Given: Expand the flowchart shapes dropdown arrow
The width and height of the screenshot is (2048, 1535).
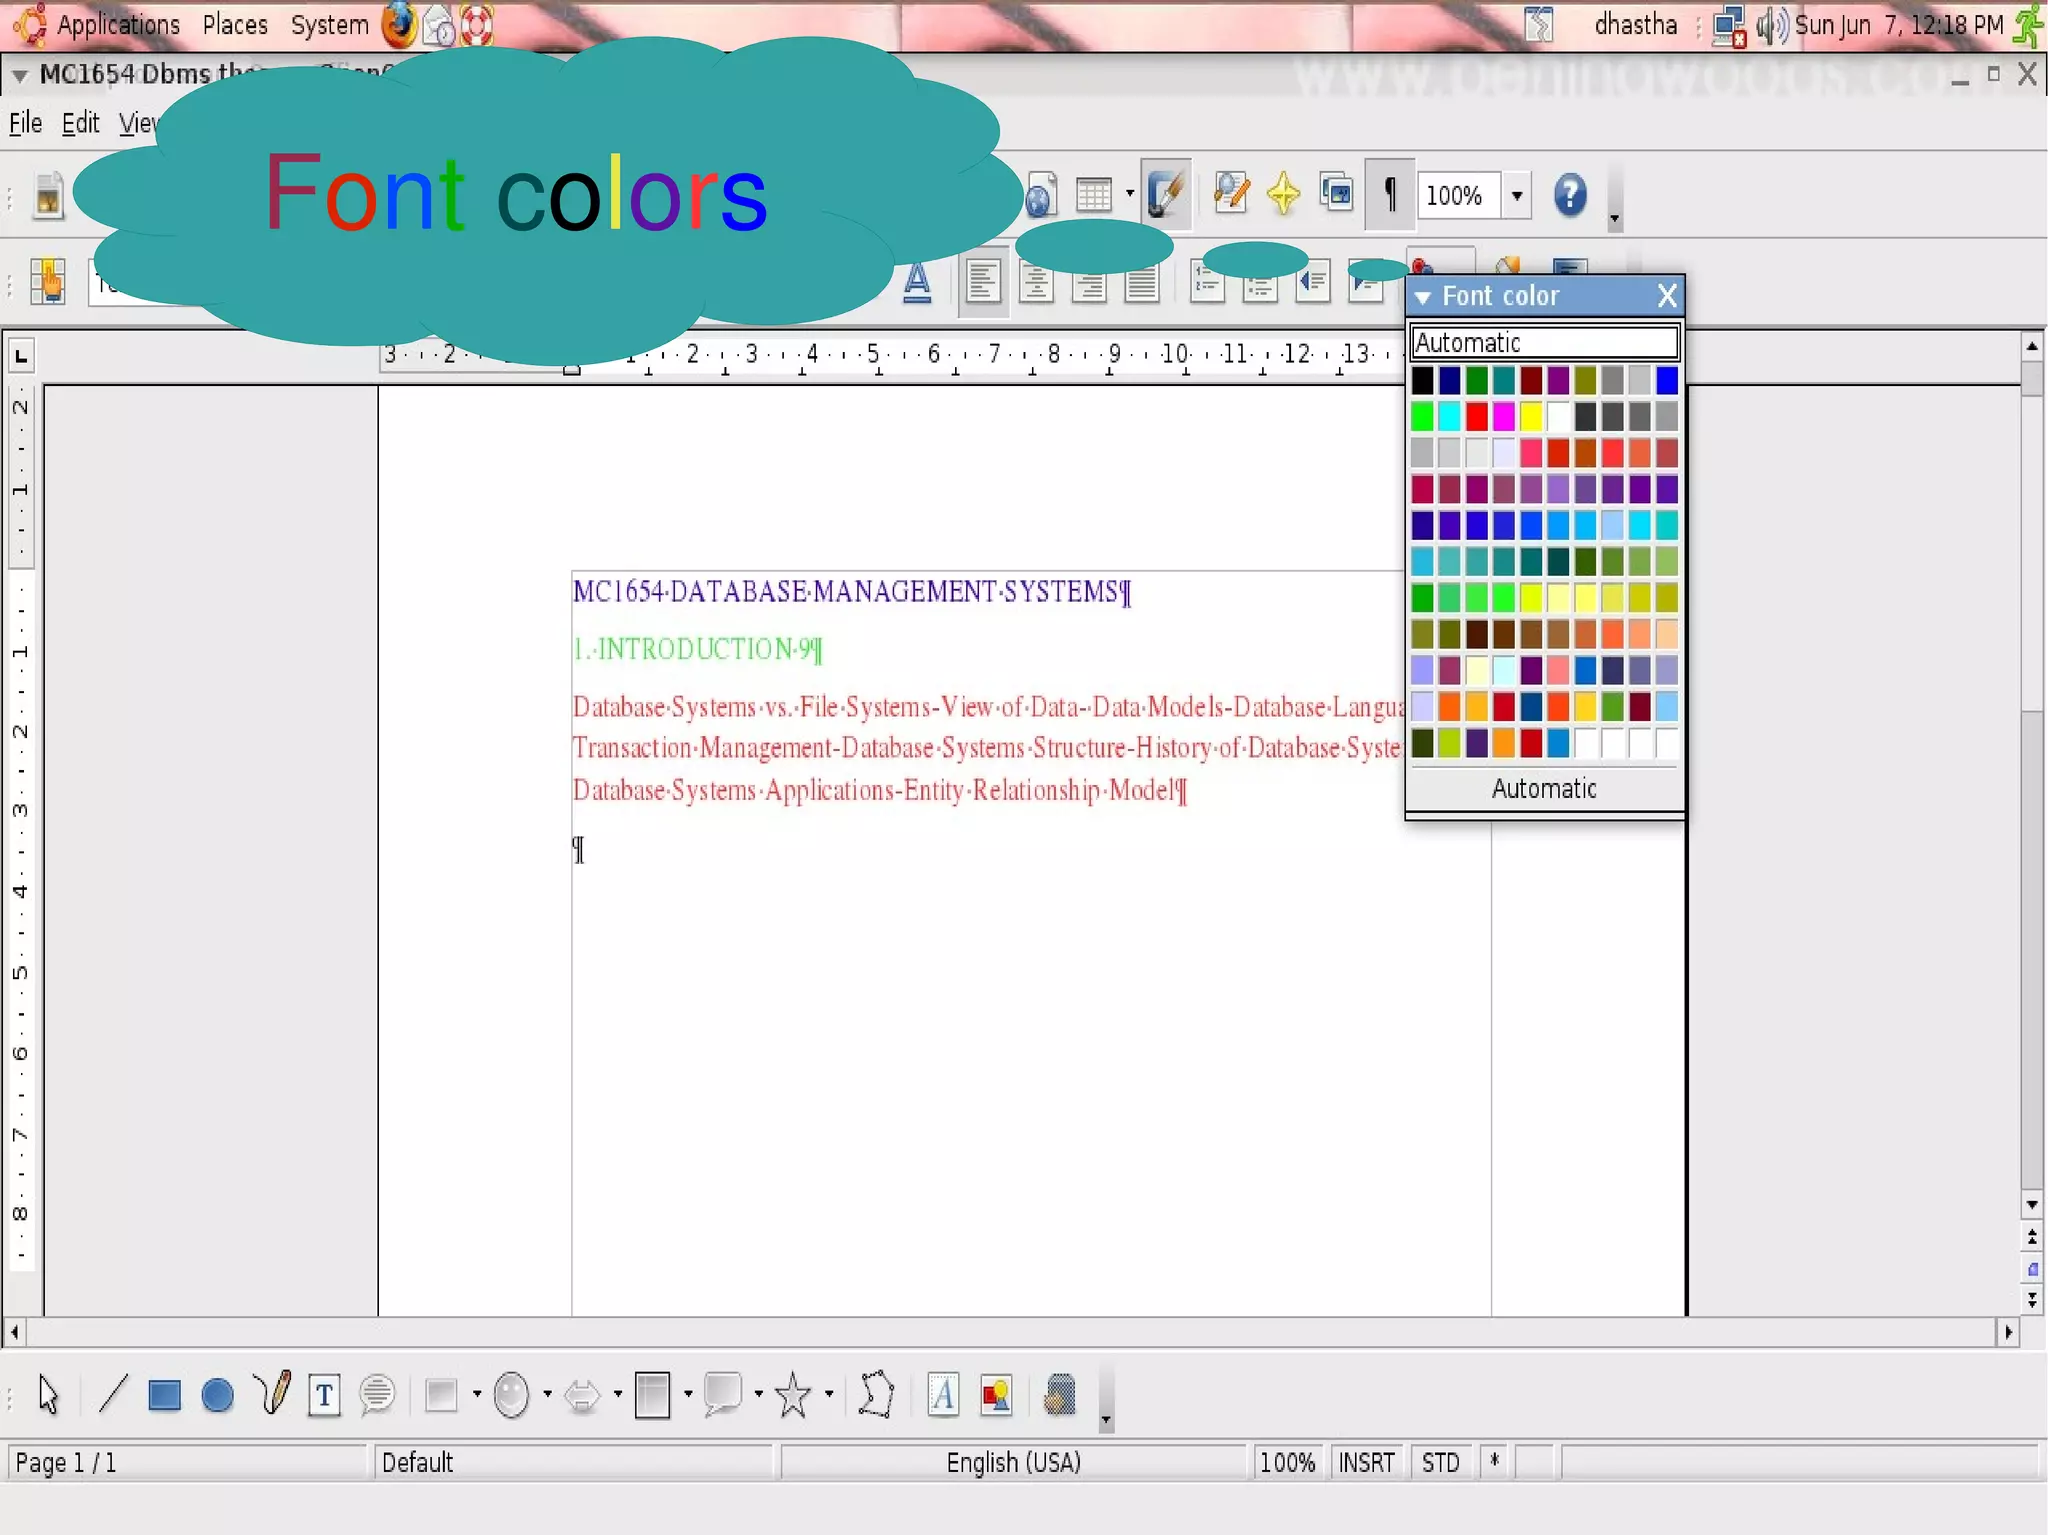Looking at the screenshot, I should (x=688, y=1394).
